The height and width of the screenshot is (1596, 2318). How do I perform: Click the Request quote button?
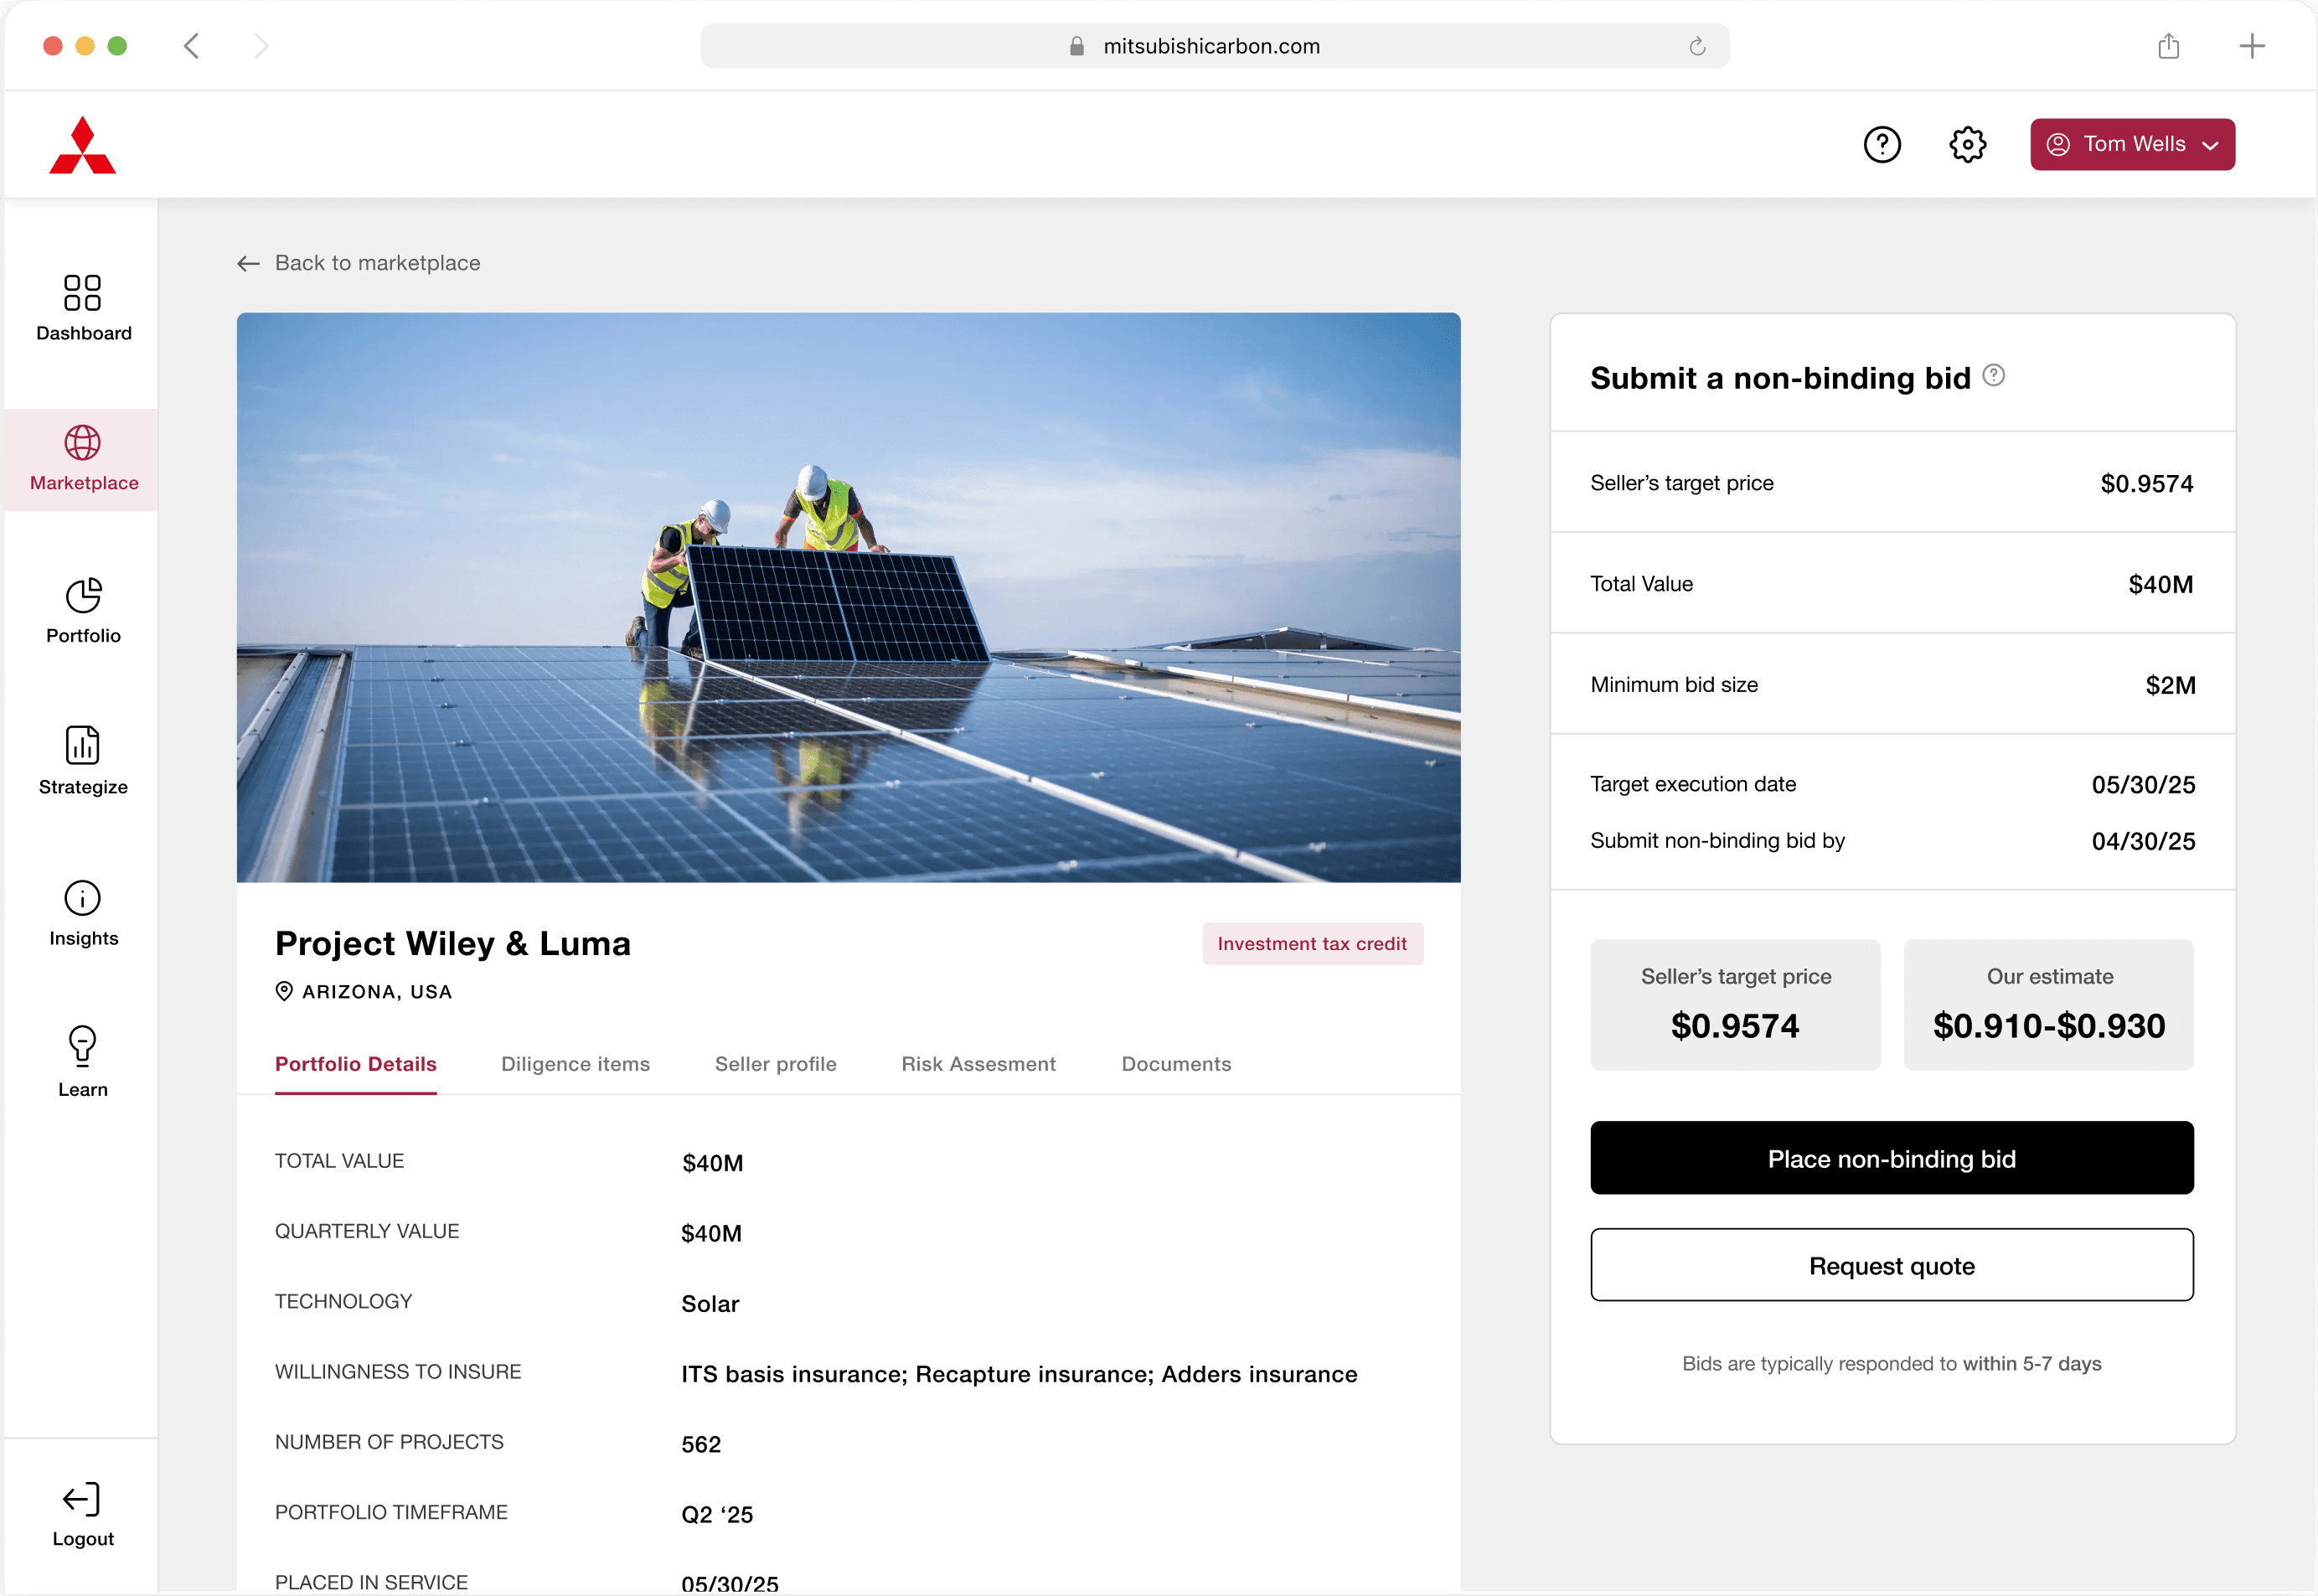(1891, 1265)
